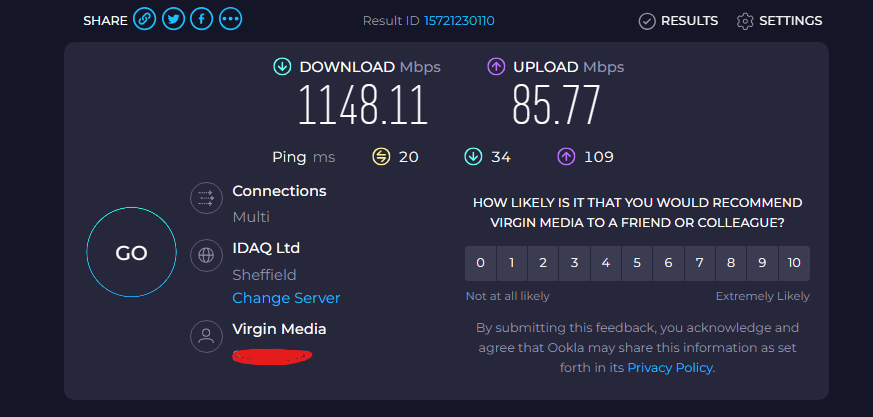The image size is (873, 417).
Task: Click the yellow idle ping icon
Action: pos(381,157)
